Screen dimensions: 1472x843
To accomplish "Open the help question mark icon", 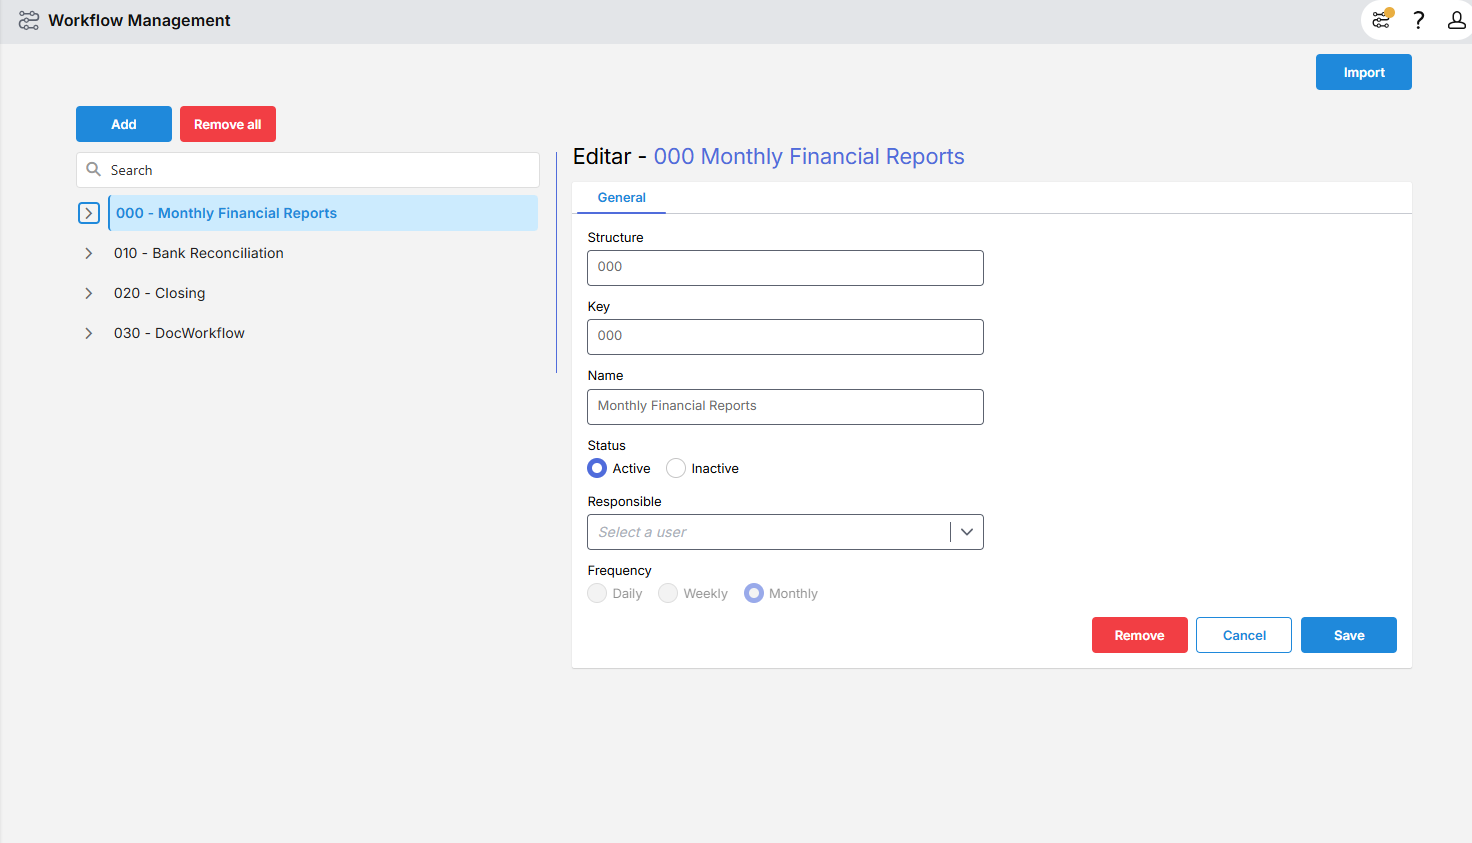I will coord(1418,20).
